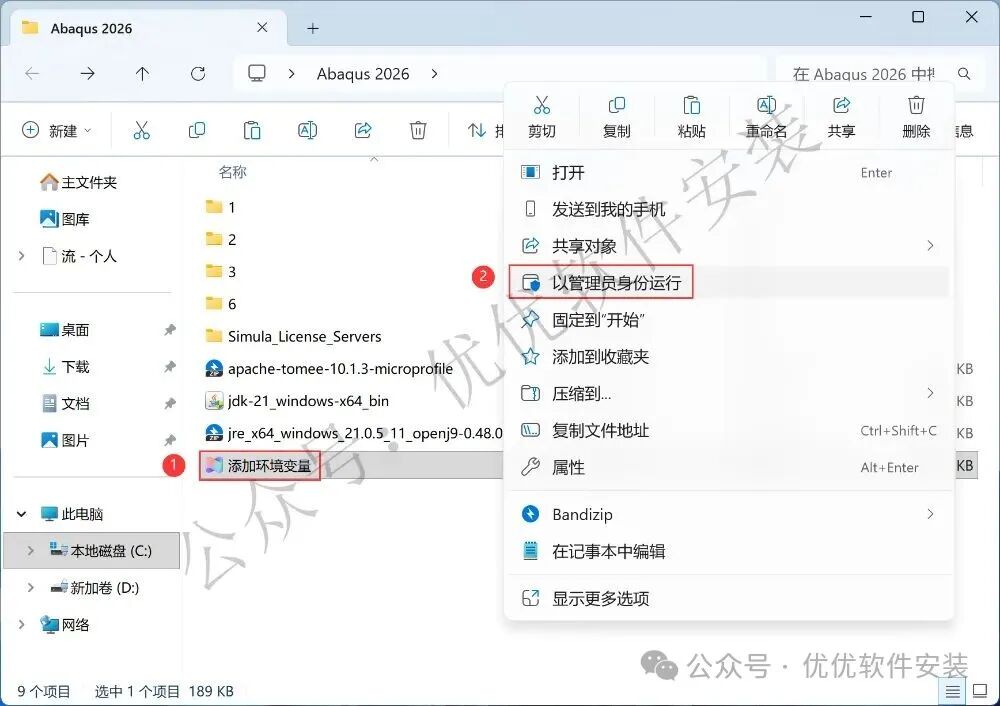Click the search magnifier icon
The width and height of the screenshot is (1000, 706).
964,74
